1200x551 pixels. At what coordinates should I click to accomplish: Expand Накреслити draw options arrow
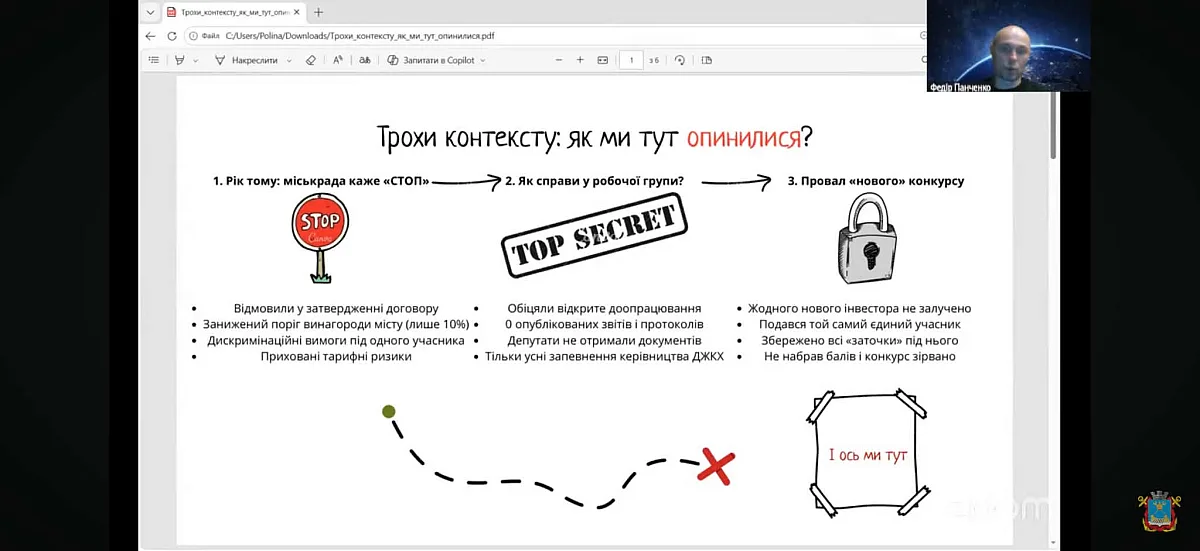pyautogui.click(x=290, y=60)
